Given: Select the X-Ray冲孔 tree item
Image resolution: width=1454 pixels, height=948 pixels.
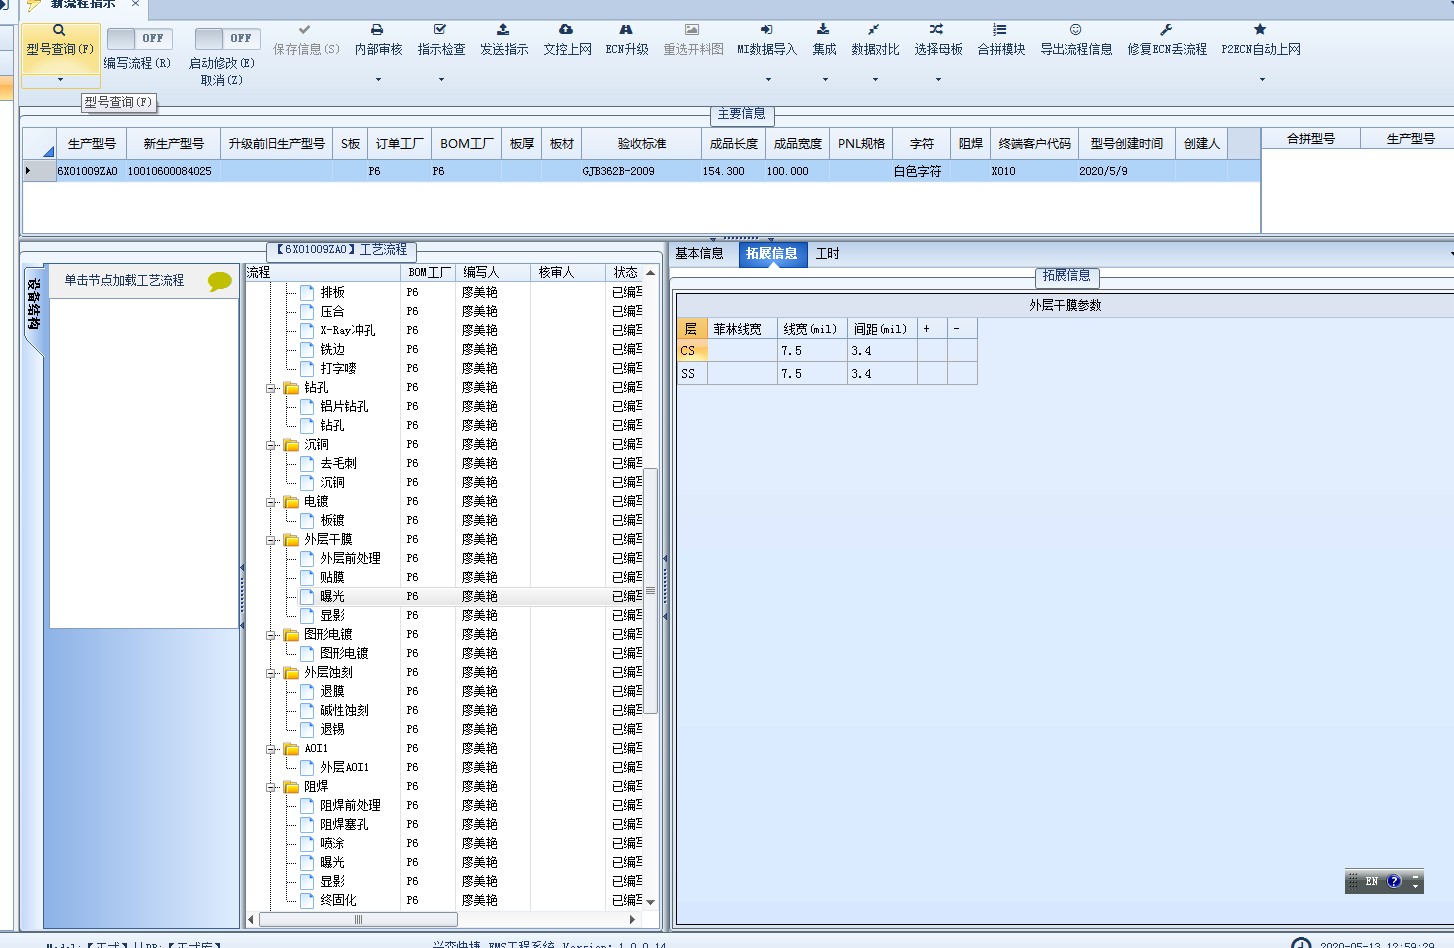Looking at the screenshot, I should (347, 331).
